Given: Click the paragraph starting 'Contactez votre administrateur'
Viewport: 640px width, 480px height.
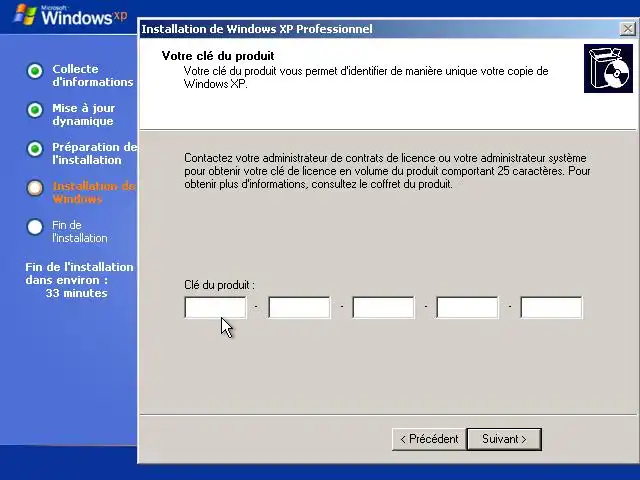Looking at the screenshot, I should tap(387, 171).
